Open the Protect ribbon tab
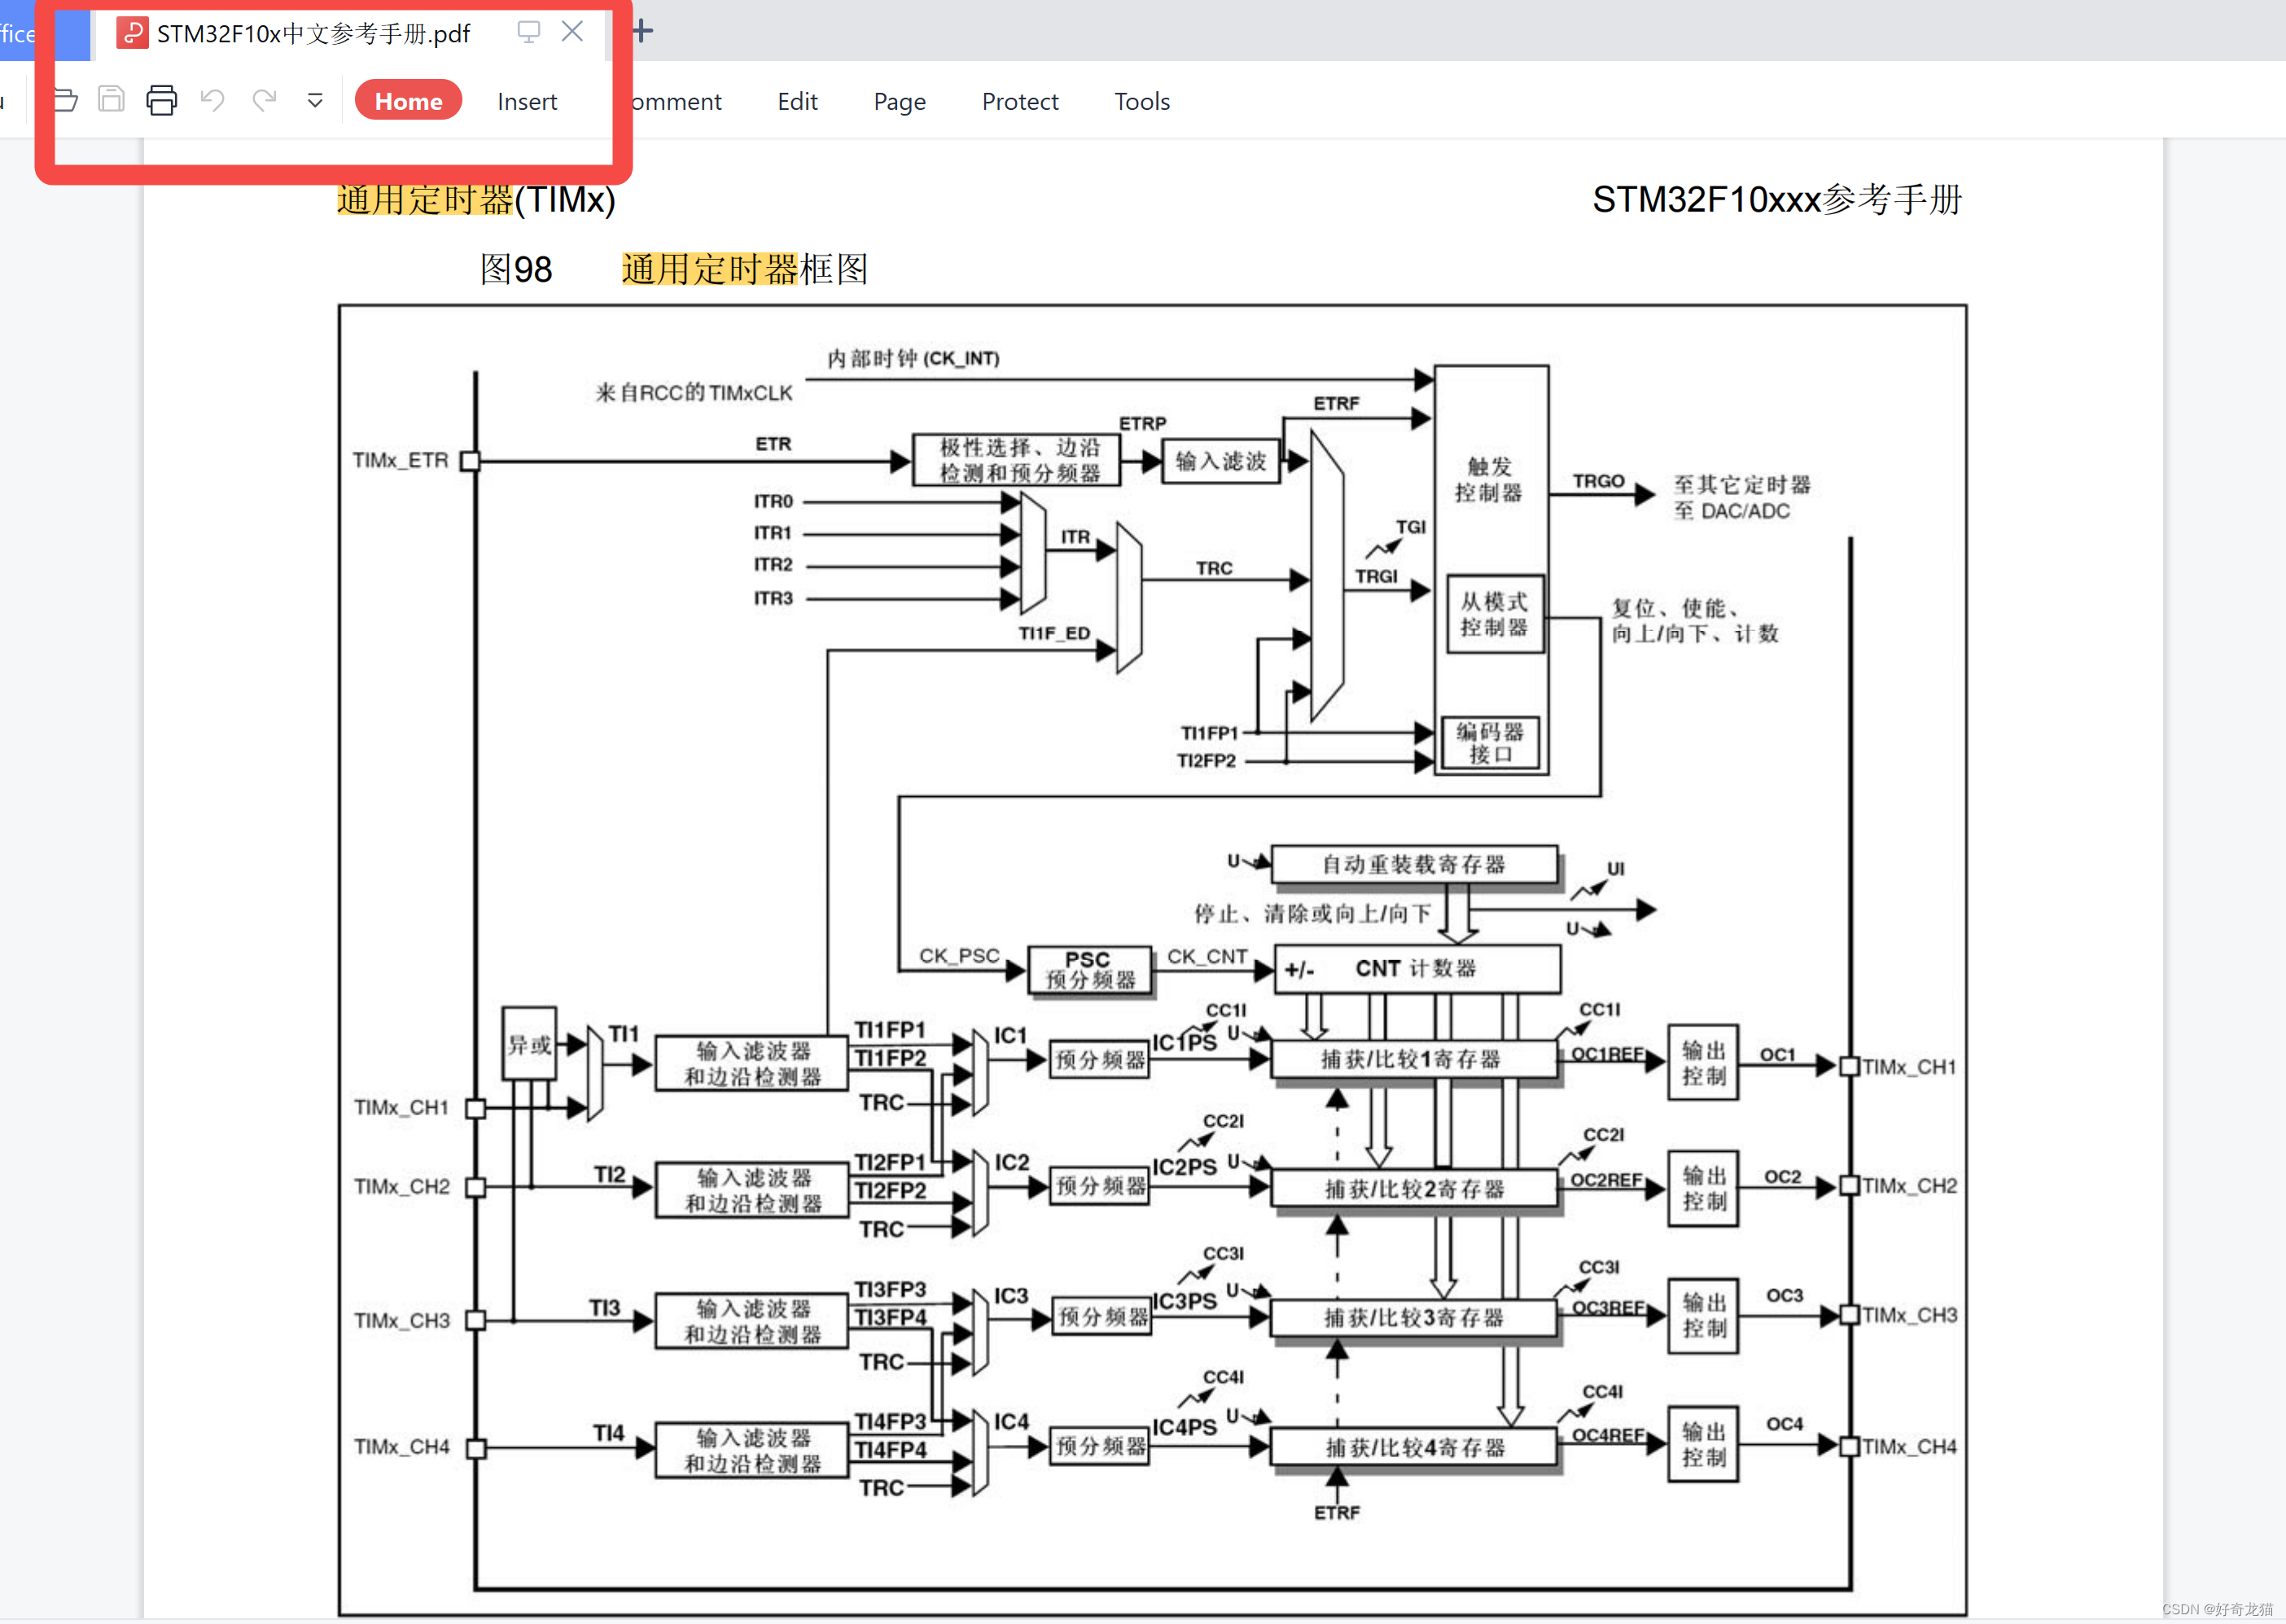 click(x=1019, y=101)
